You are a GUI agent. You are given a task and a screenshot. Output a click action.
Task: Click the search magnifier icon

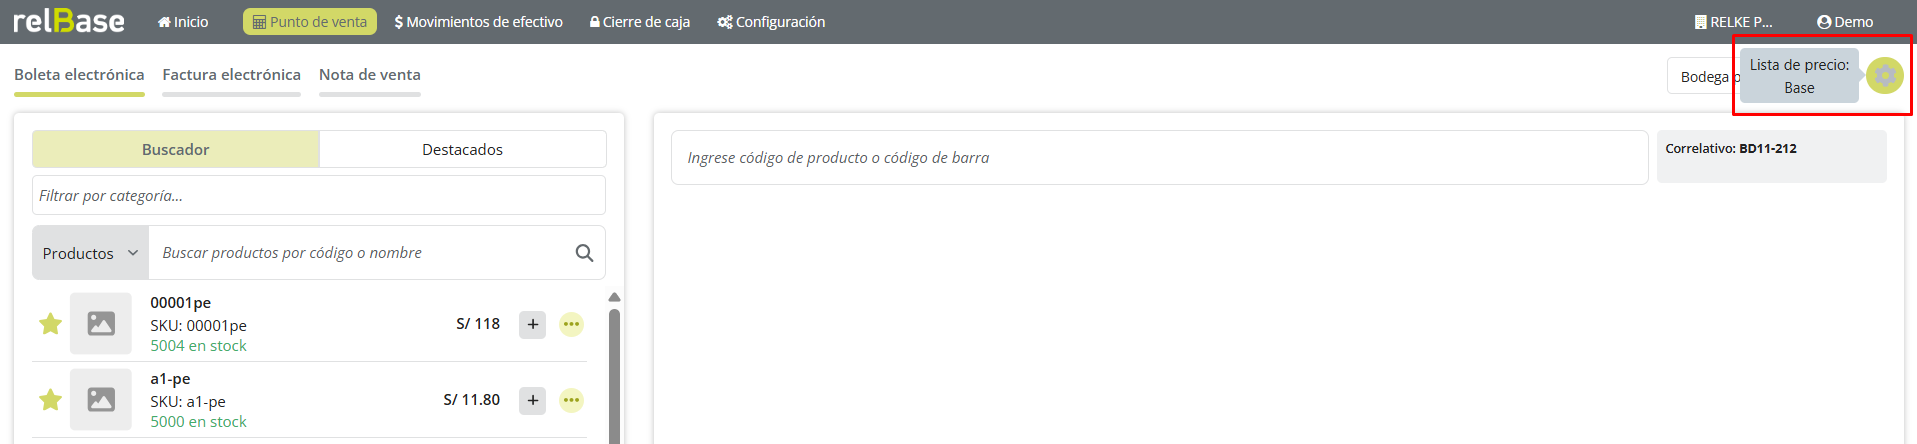pos(584,253)
